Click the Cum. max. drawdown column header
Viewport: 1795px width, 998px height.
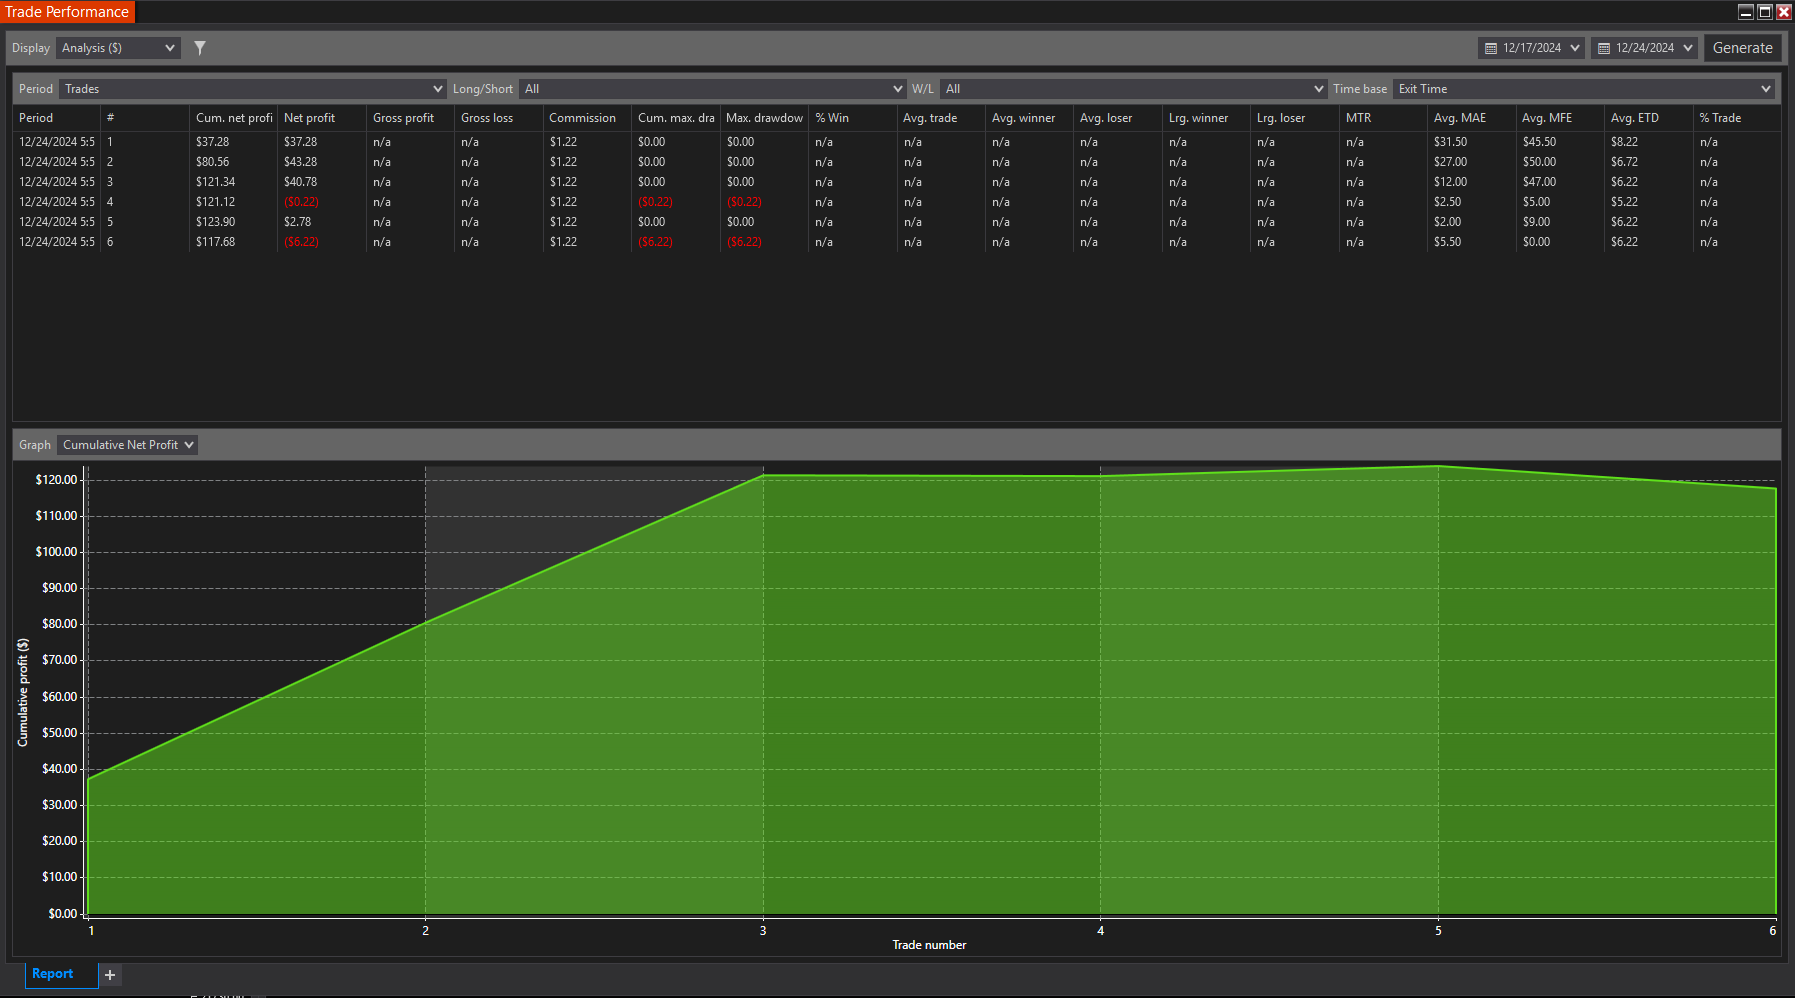[x=676, y=118]
